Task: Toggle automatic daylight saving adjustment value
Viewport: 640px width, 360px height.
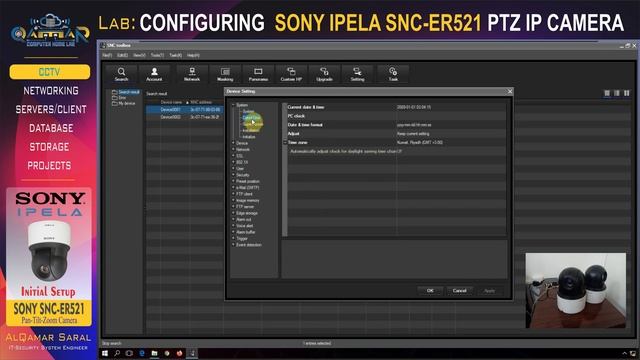Action: pyautogui.click(x=450, y=151)
